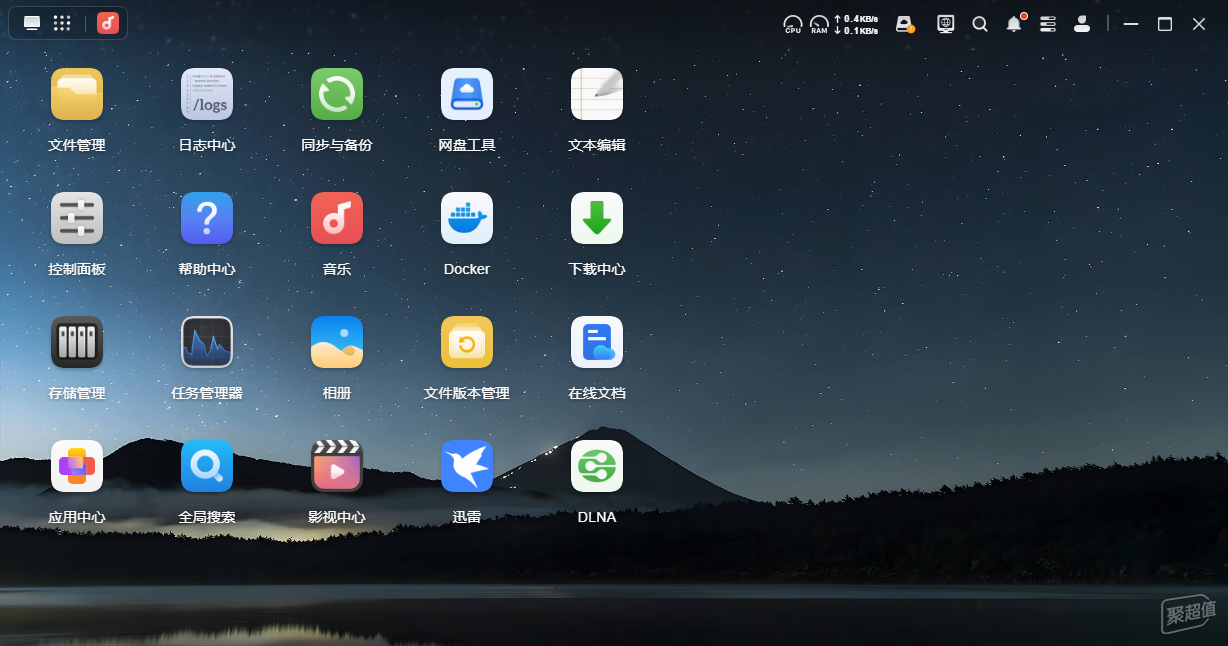This screenshot has height=646, width=1228.
Task: Open the remote access globe monitor icon
Action: pos(945,24)
